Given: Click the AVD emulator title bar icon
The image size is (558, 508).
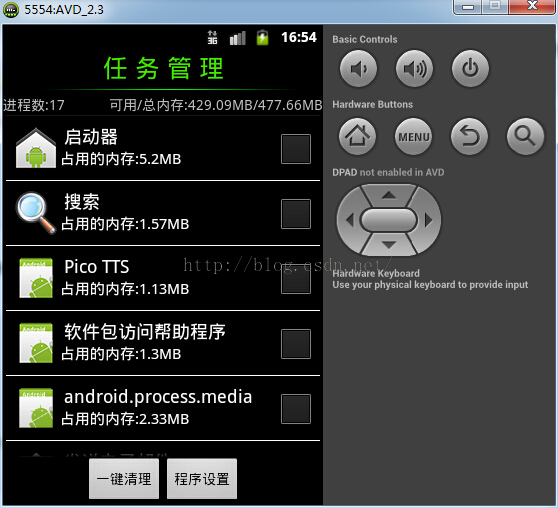Looking at the screenshot, I should pyautogui.click(x=11, y=10).
